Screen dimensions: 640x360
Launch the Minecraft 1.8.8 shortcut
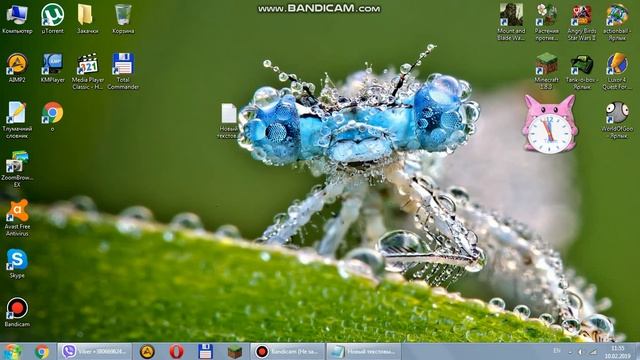tap(547, 71)
